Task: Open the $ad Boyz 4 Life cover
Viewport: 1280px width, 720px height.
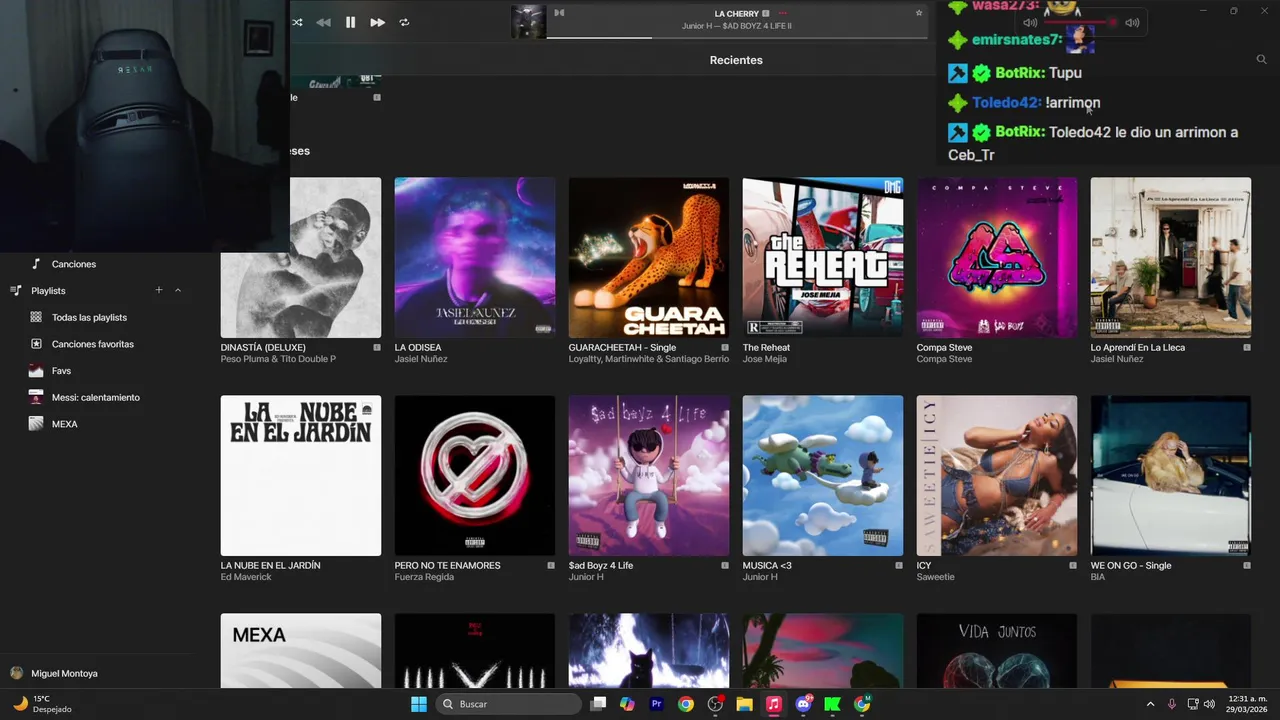Action: [x=649, y=476]
